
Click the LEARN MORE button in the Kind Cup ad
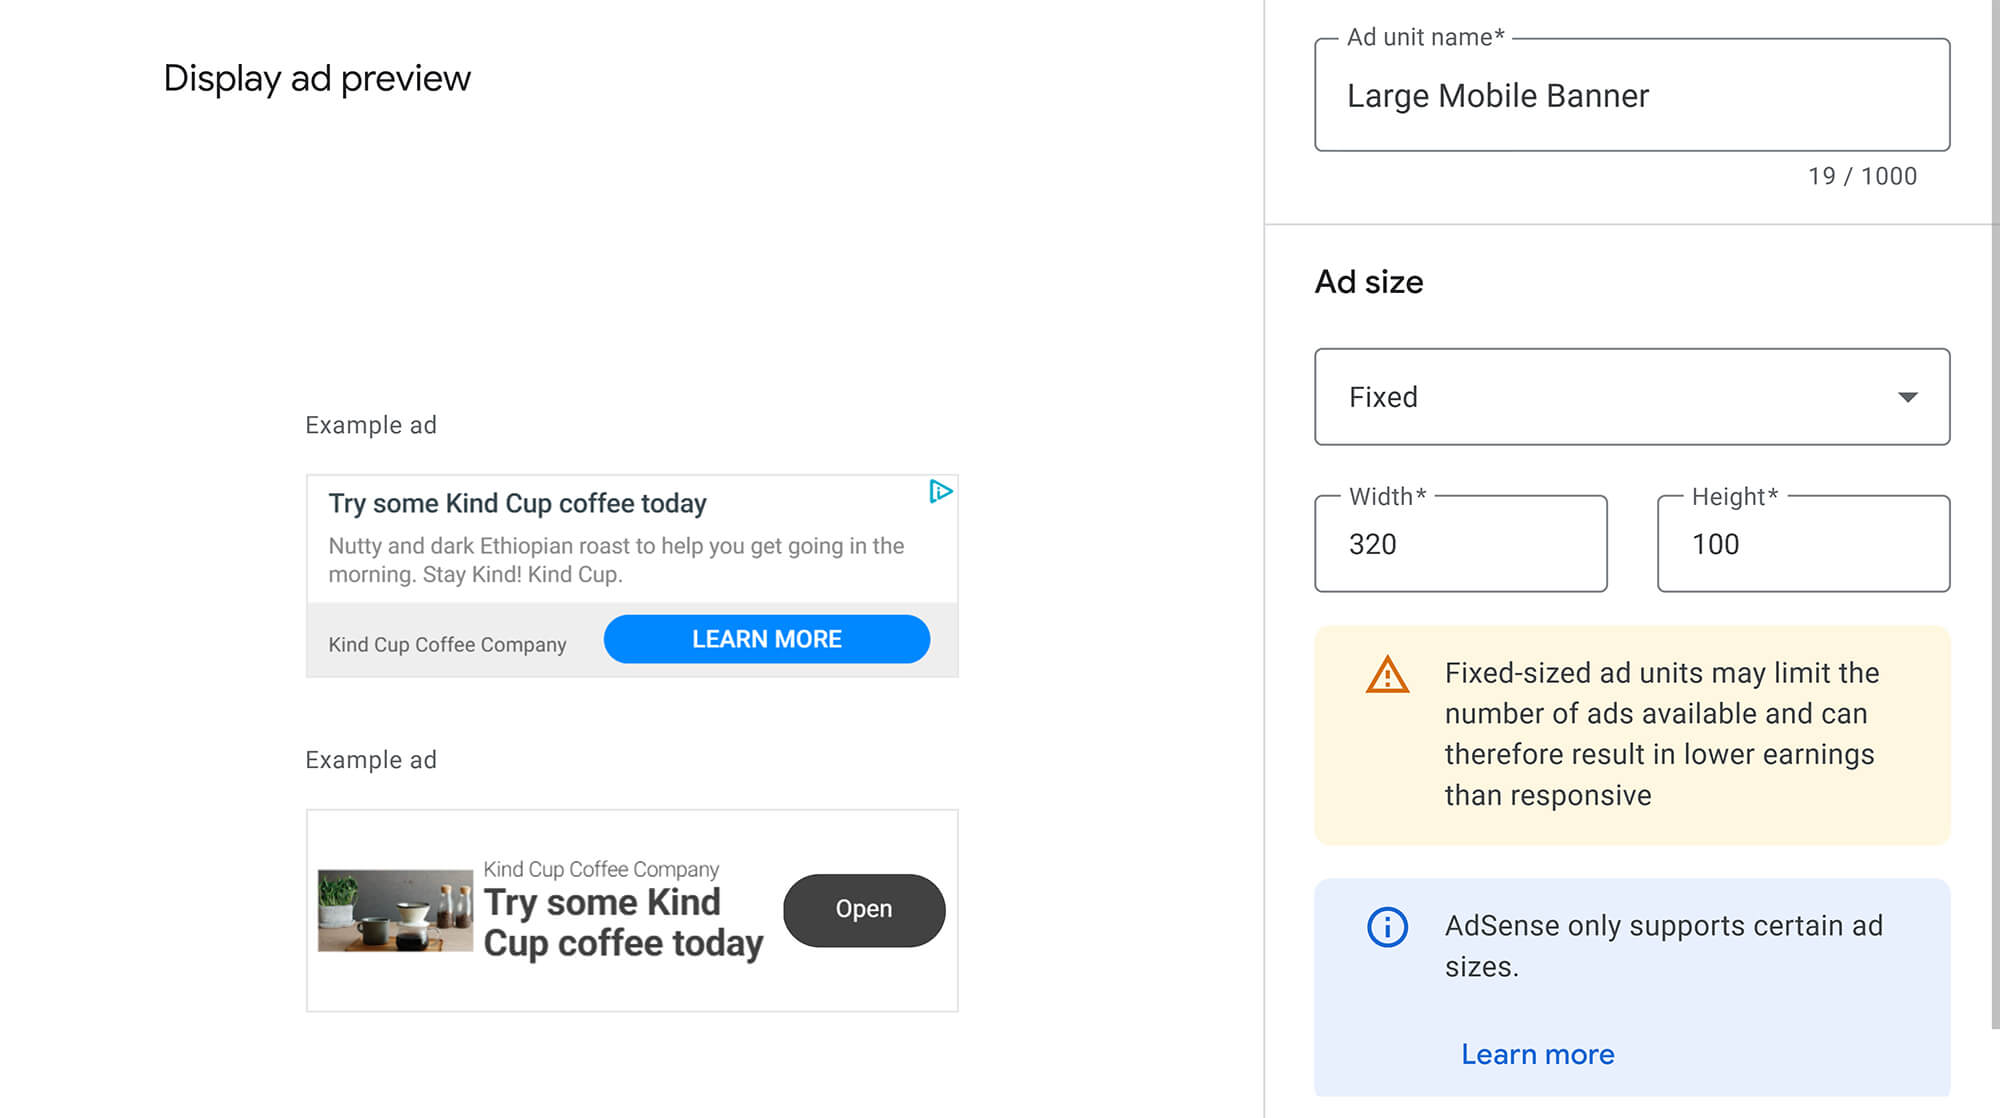[766, 639]
